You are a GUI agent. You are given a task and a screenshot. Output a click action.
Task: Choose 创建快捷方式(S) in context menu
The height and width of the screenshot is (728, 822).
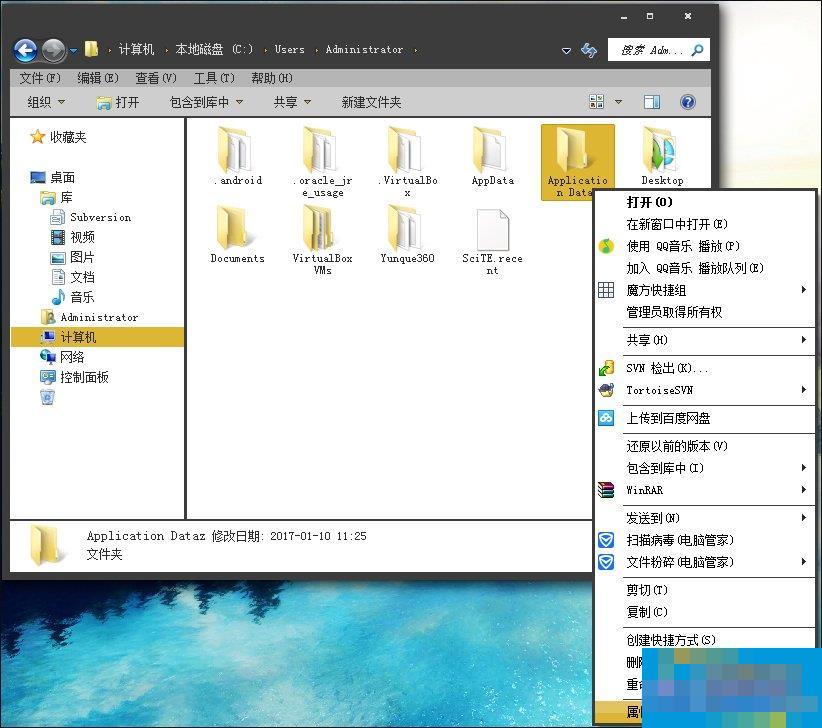coord(706,640)
